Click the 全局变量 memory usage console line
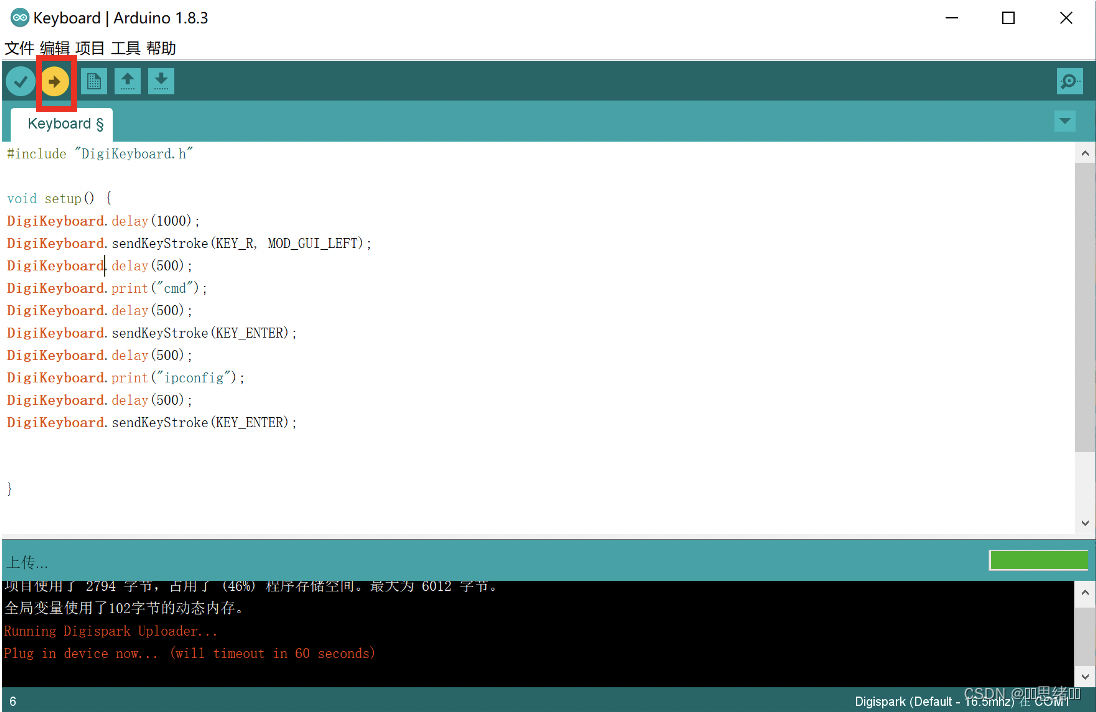 124,608
